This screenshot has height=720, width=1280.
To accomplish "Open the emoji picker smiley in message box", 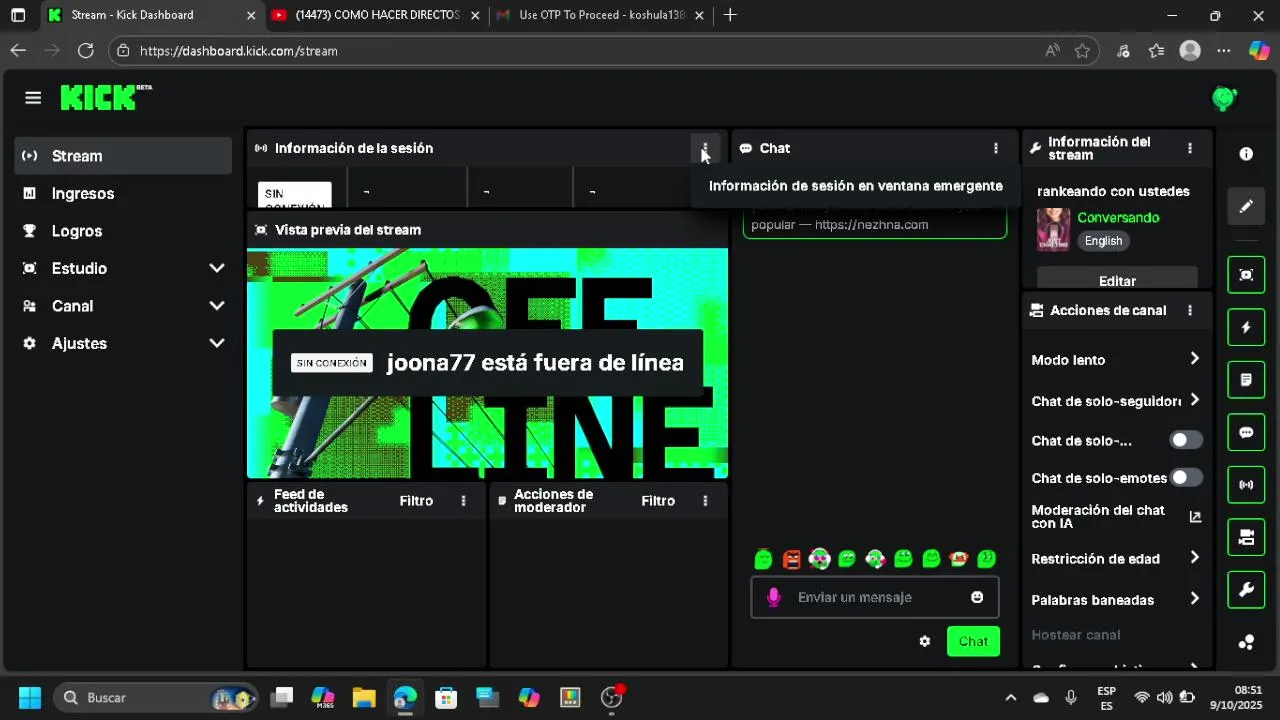I will coord(977,597).
